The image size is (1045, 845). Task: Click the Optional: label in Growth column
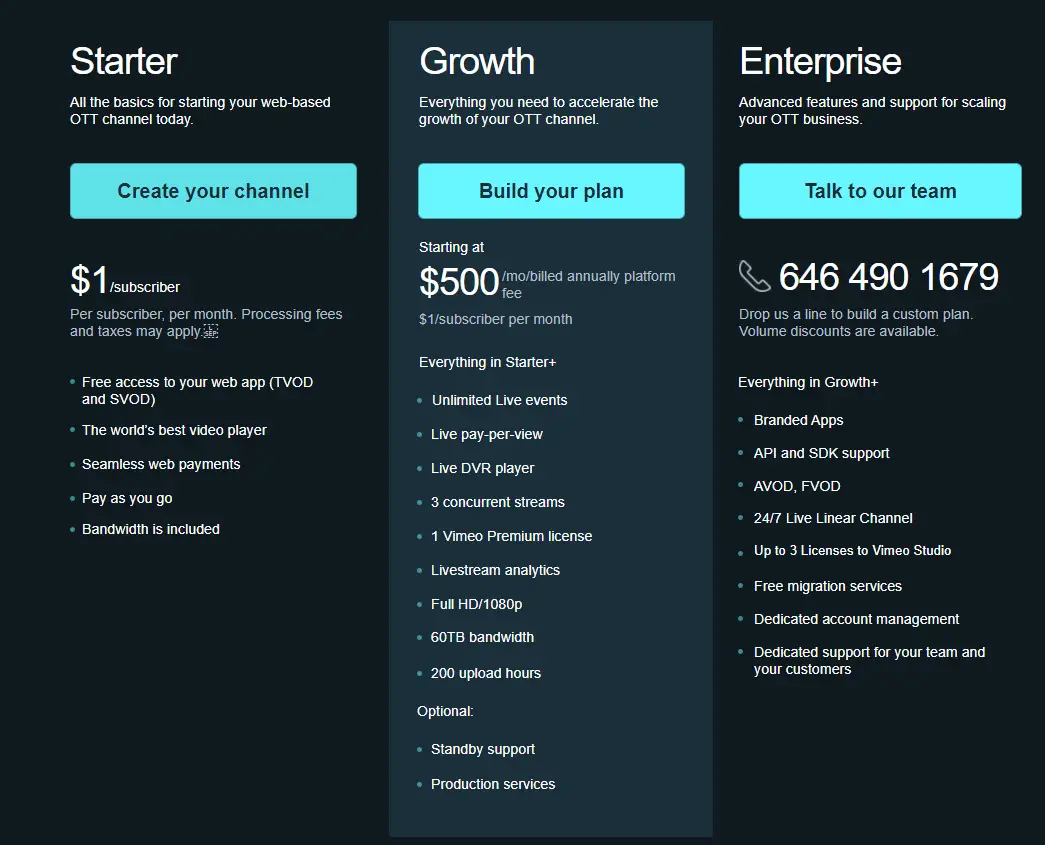[445, 711]
